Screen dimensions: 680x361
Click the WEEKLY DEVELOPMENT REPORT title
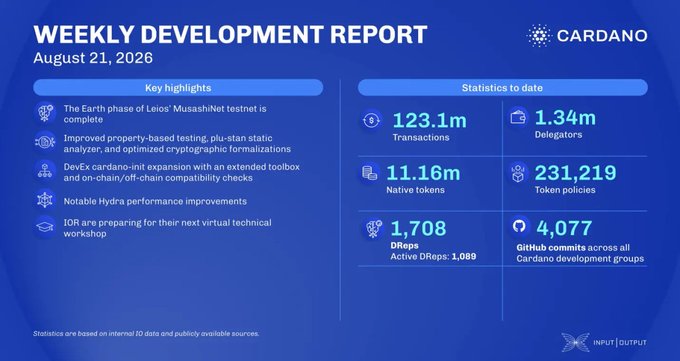click(x=230, y=35)
